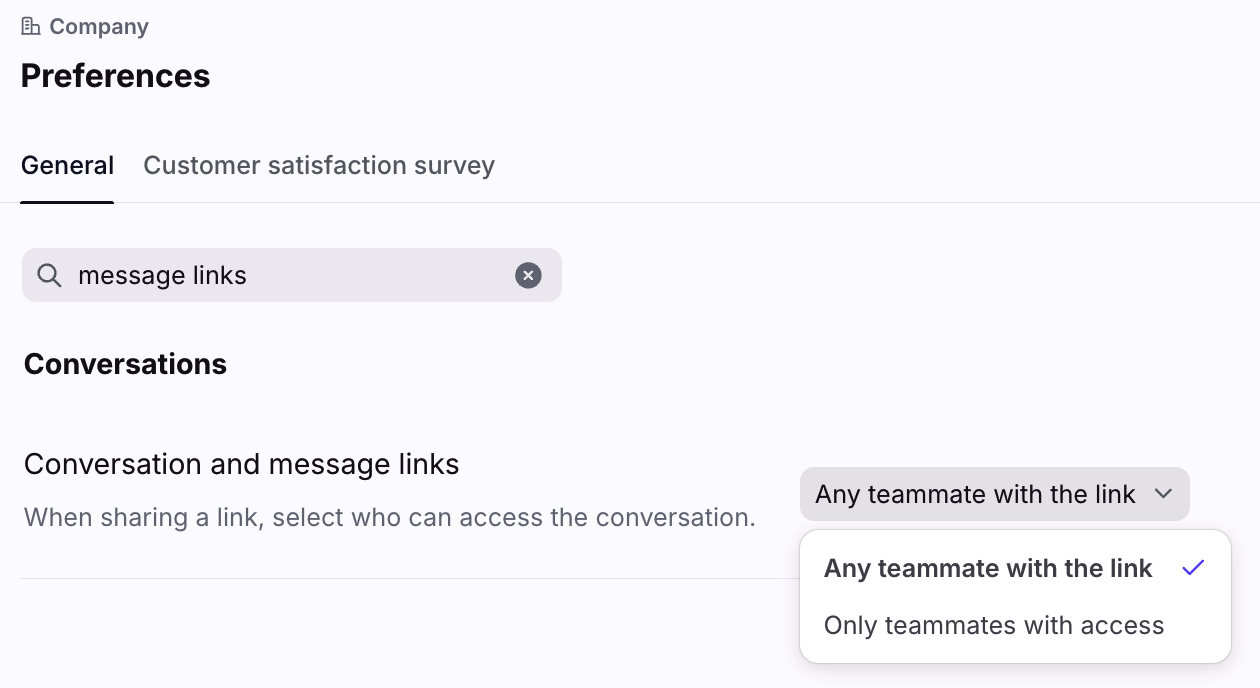
Task: Clear the search with the X icon
Action: click(x=528, y=275)
